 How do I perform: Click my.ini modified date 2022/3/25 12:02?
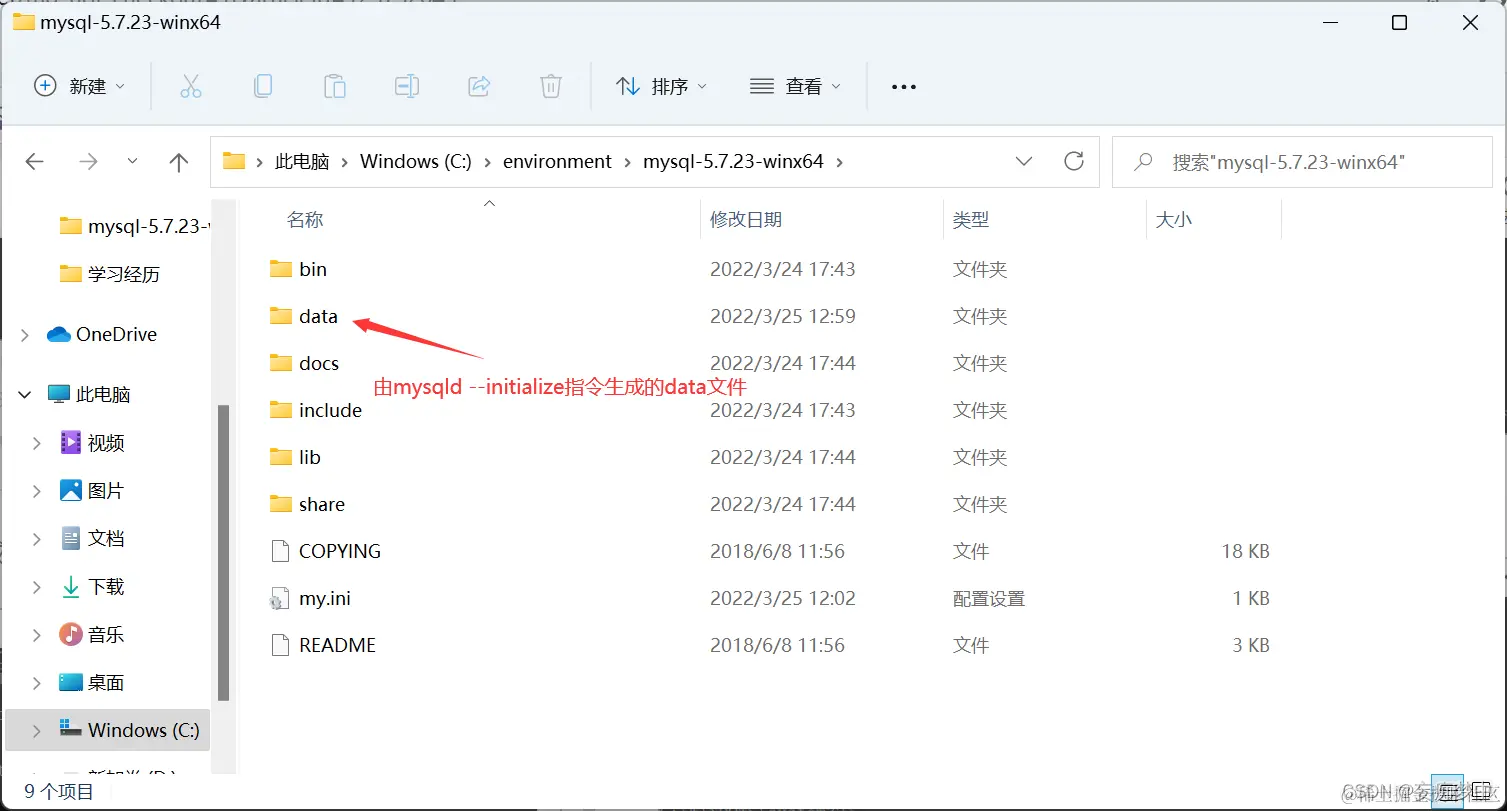[x=782, y=598]
